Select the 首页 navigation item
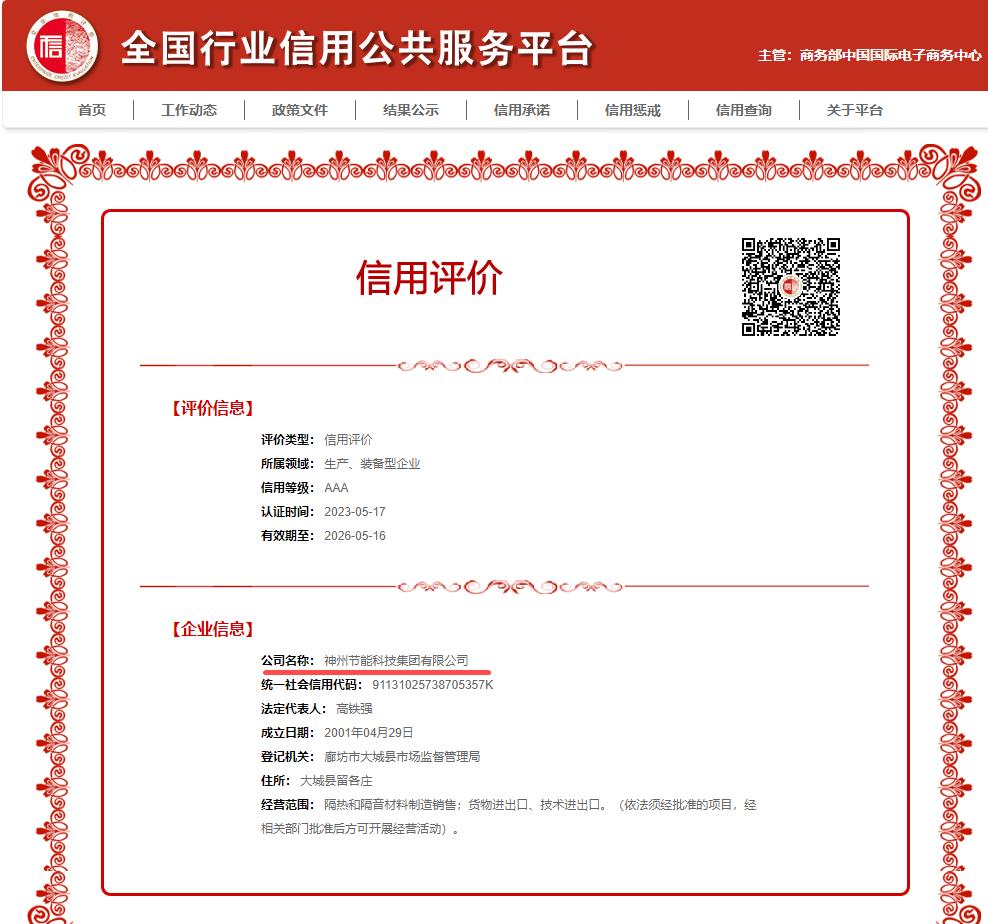Viewport: 988px width, 924px height. (x=92, y=110)
